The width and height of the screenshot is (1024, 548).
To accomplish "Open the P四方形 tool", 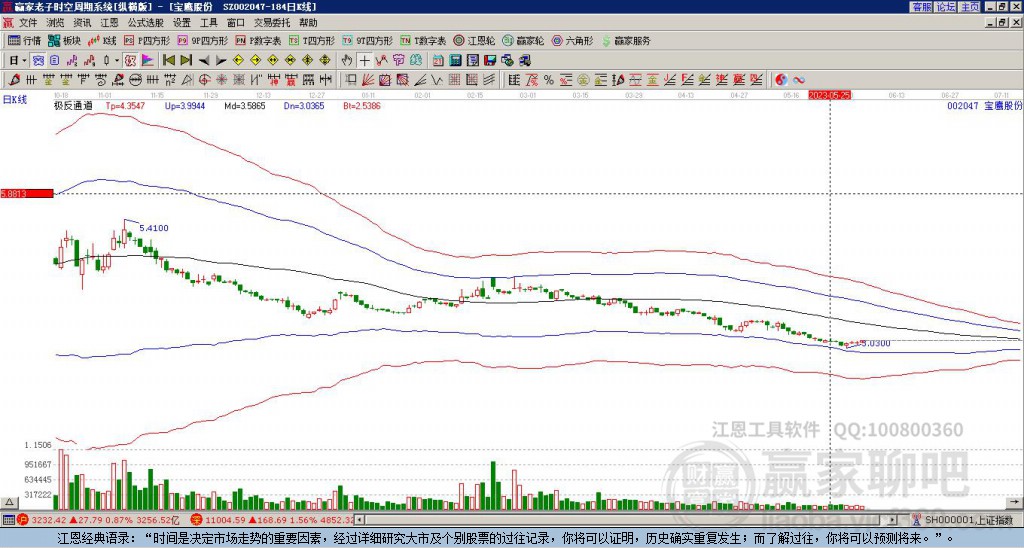I will click(147, 40).
